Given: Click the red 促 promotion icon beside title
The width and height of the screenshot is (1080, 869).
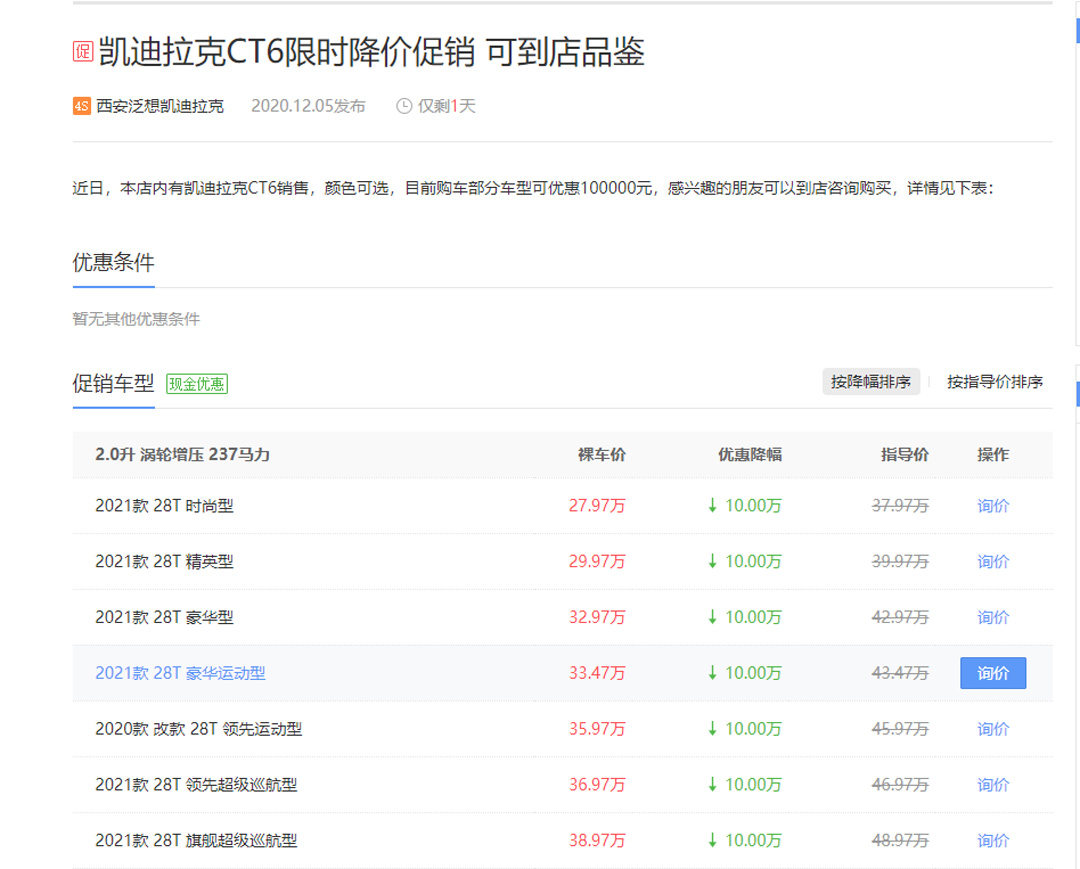Looking at the screenshot, I should [83, 52].
